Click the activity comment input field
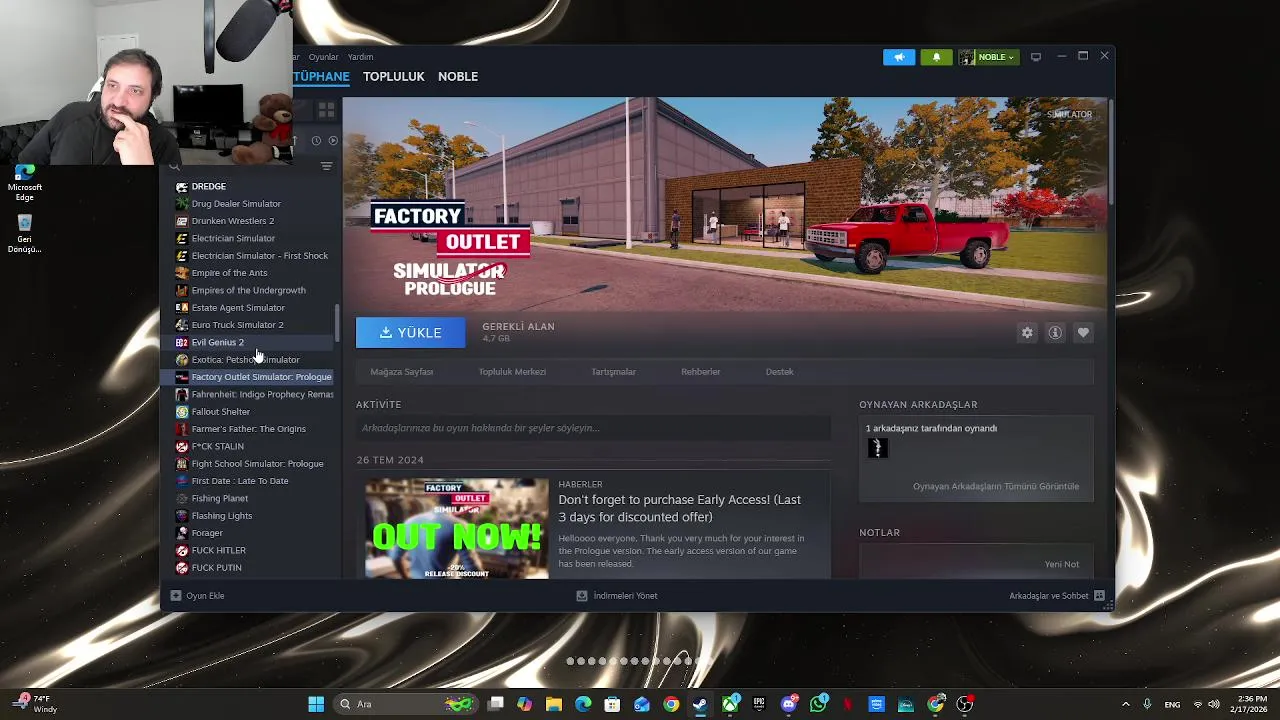The width and height of the screenshot is (1280, 720). pos(593,428)
